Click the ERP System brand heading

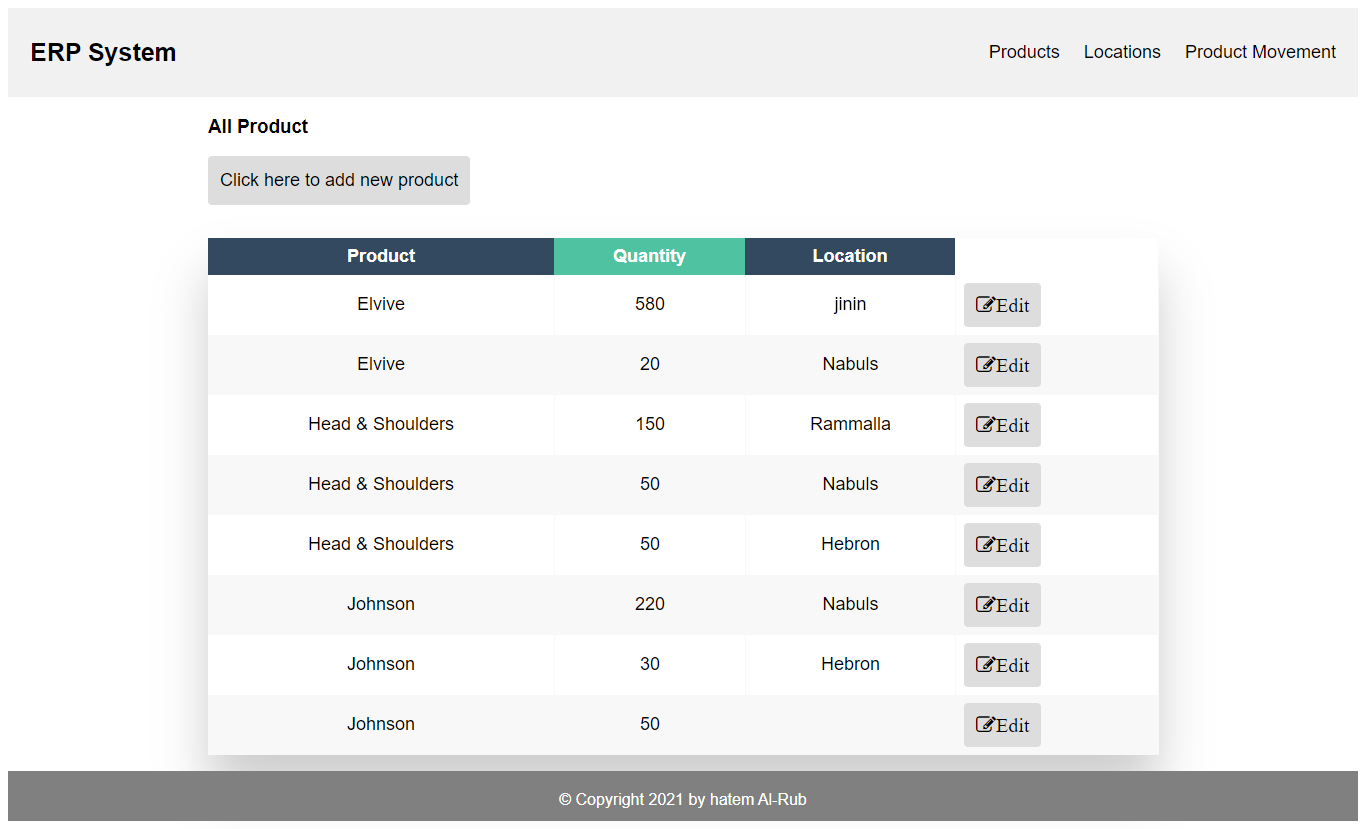[x=103, y=52]
